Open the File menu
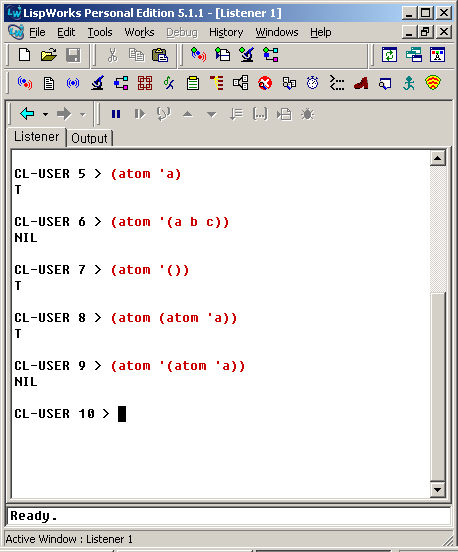The image size is (458, 552). click(37, 32)
